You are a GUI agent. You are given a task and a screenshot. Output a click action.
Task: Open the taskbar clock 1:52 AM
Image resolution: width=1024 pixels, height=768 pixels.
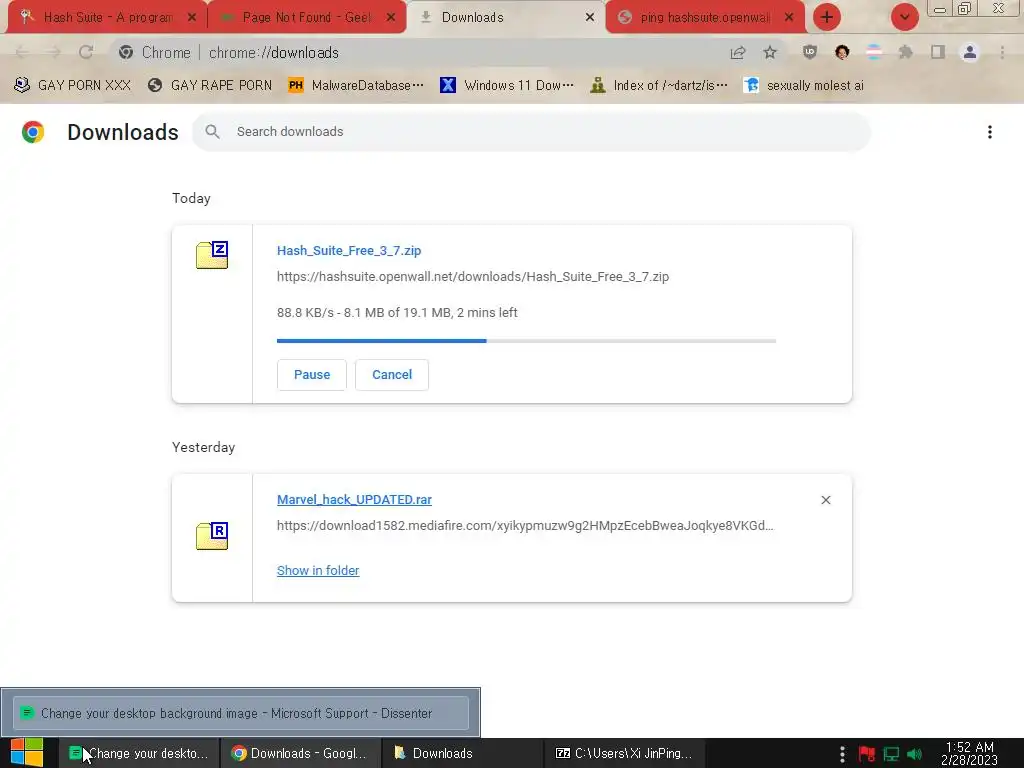pos(969,754)
